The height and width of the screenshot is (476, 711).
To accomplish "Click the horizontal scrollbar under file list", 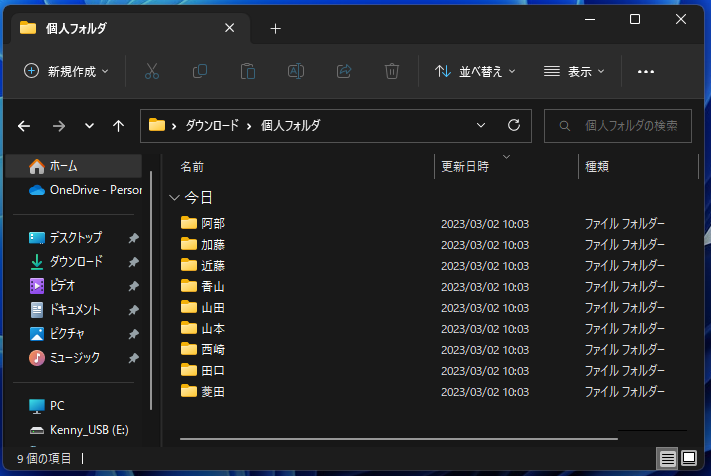I will [x=400, y=437].
